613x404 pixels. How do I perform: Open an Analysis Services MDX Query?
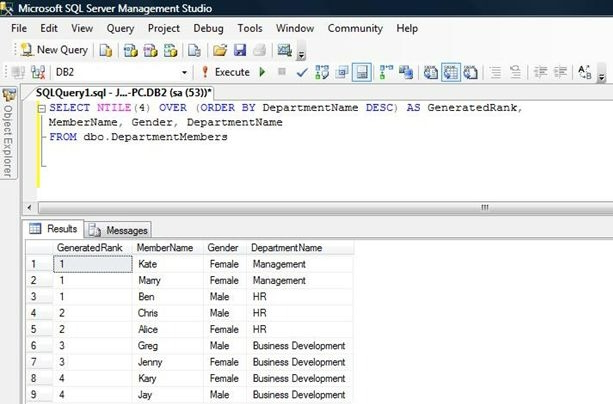[x=131, y=50]
